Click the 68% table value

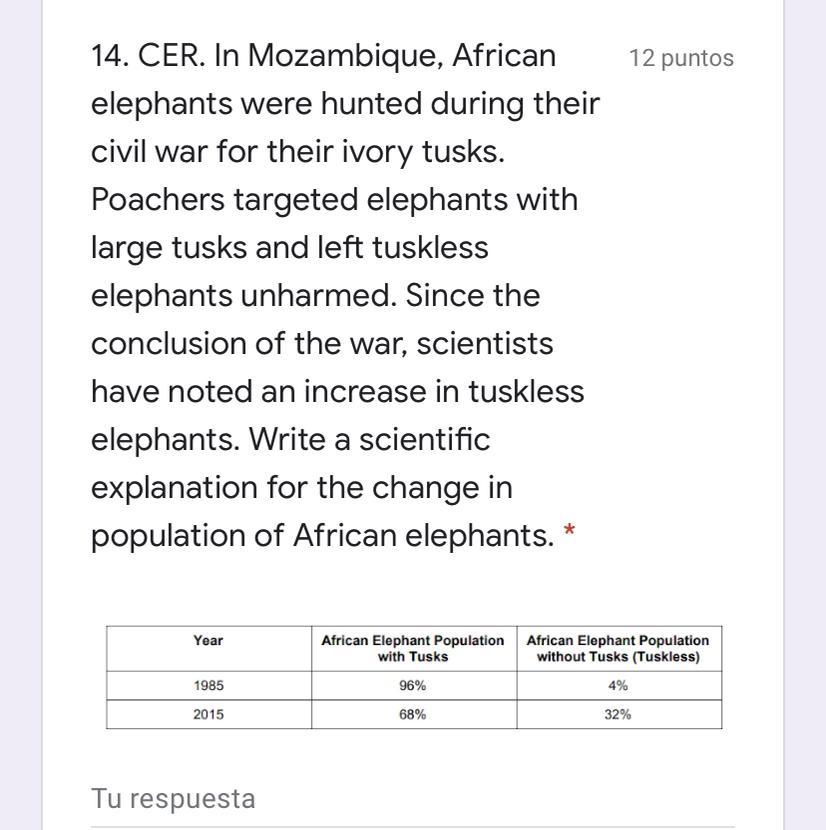(412, 715)
